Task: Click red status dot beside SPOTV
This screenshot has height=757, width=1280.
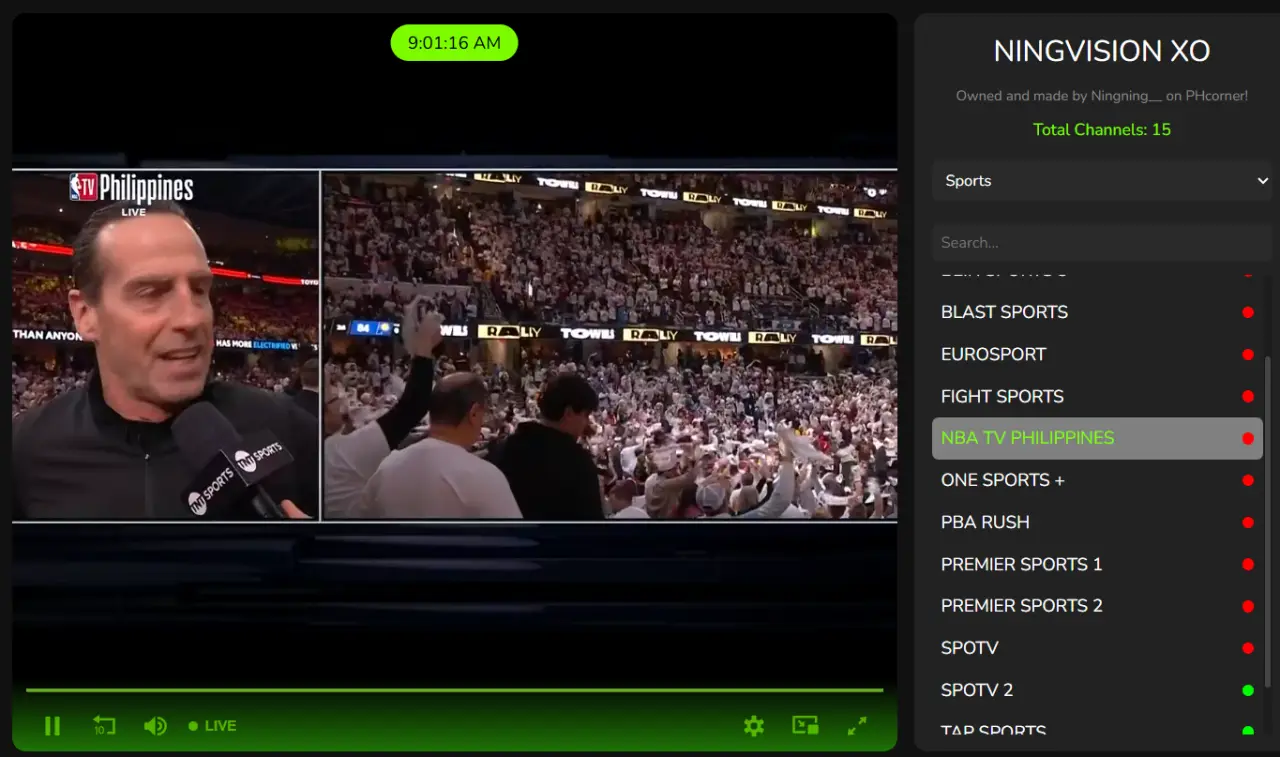Action: click(x=1248, y=648)
